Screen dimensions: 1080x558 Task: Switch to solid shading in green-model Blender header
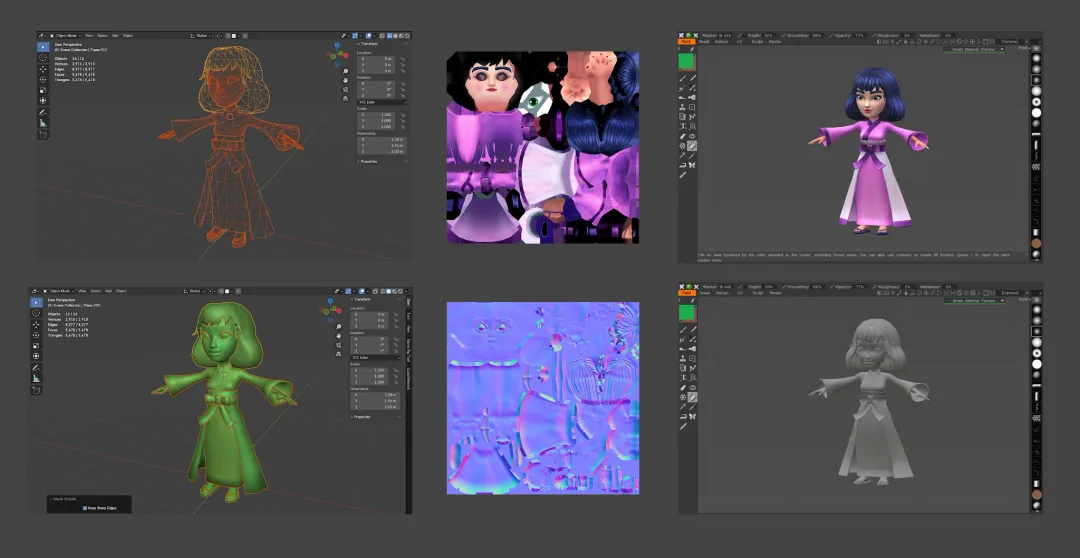(388, 291)
